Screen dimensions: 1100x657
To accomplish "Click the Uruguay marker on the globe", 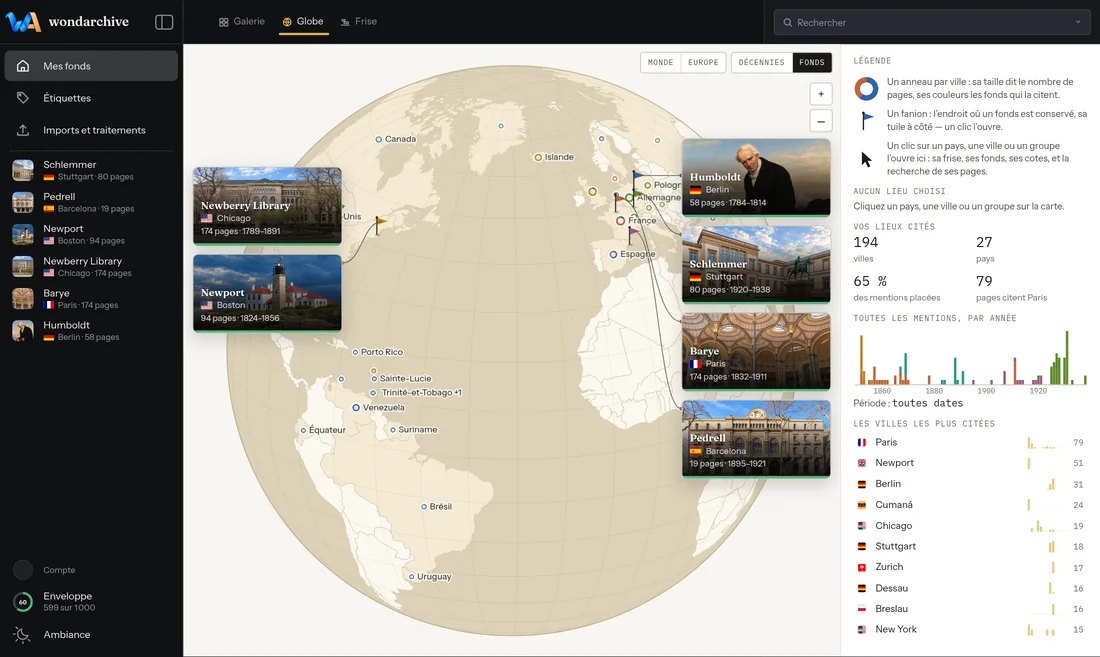I will click(x=411, y=576).
